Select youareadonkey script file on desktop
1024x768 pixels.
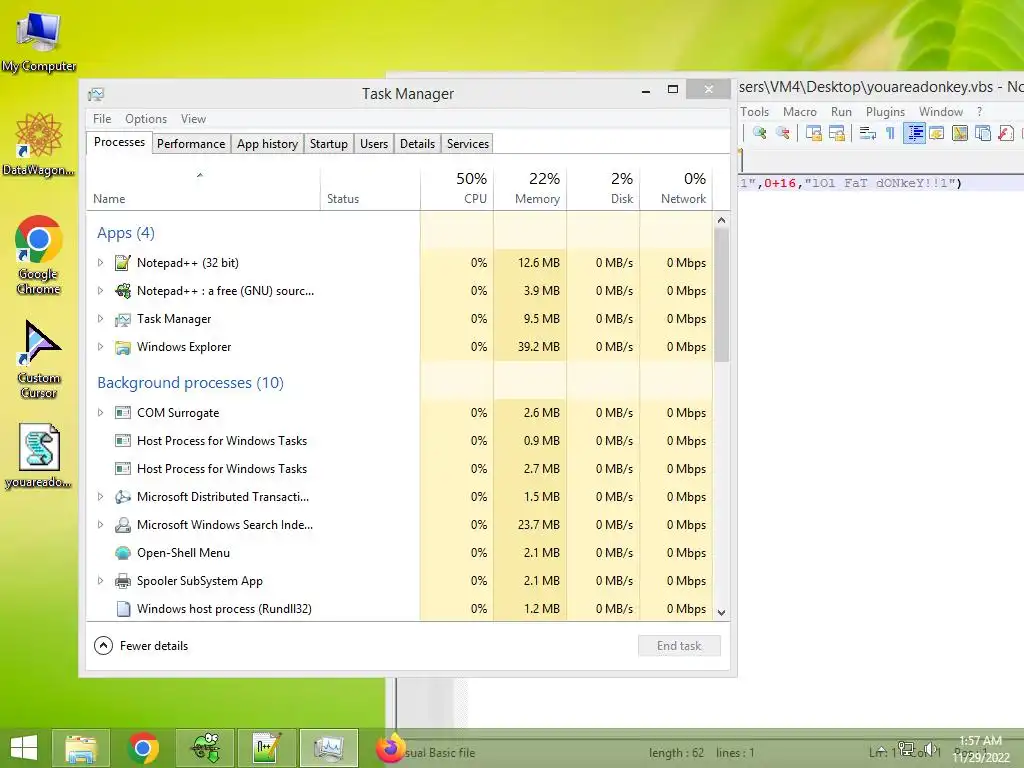click(x=39, y=456)
